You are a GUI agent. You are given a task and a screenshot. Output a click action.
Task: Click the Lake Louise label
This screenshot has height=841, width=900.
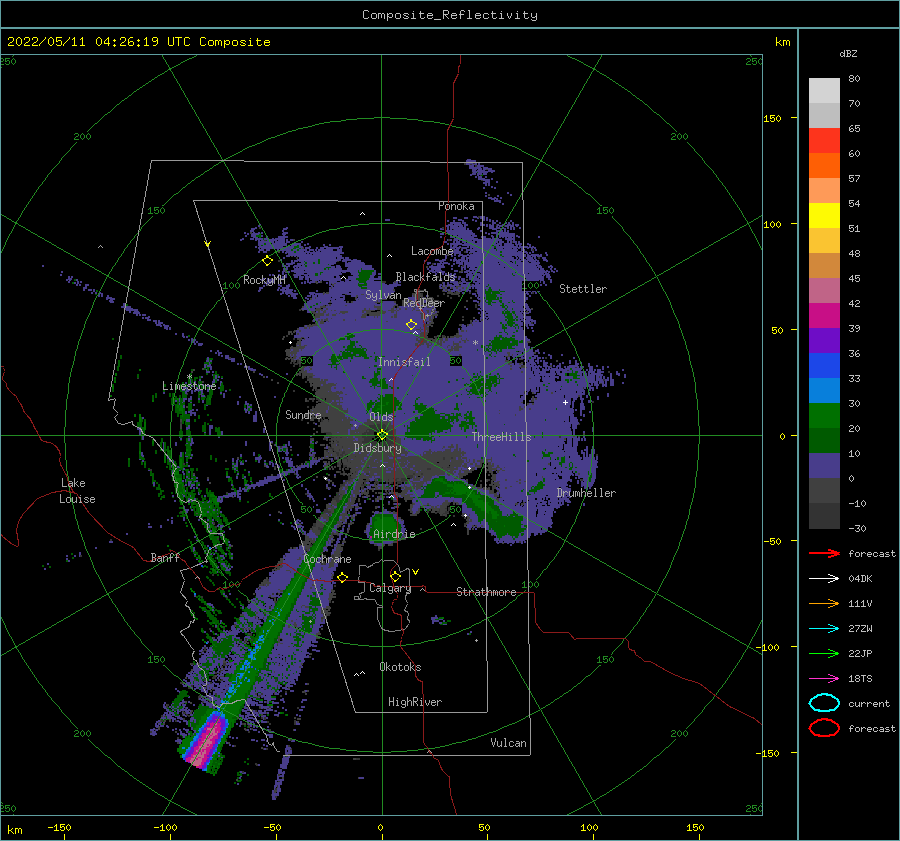(x=77, y=491)
